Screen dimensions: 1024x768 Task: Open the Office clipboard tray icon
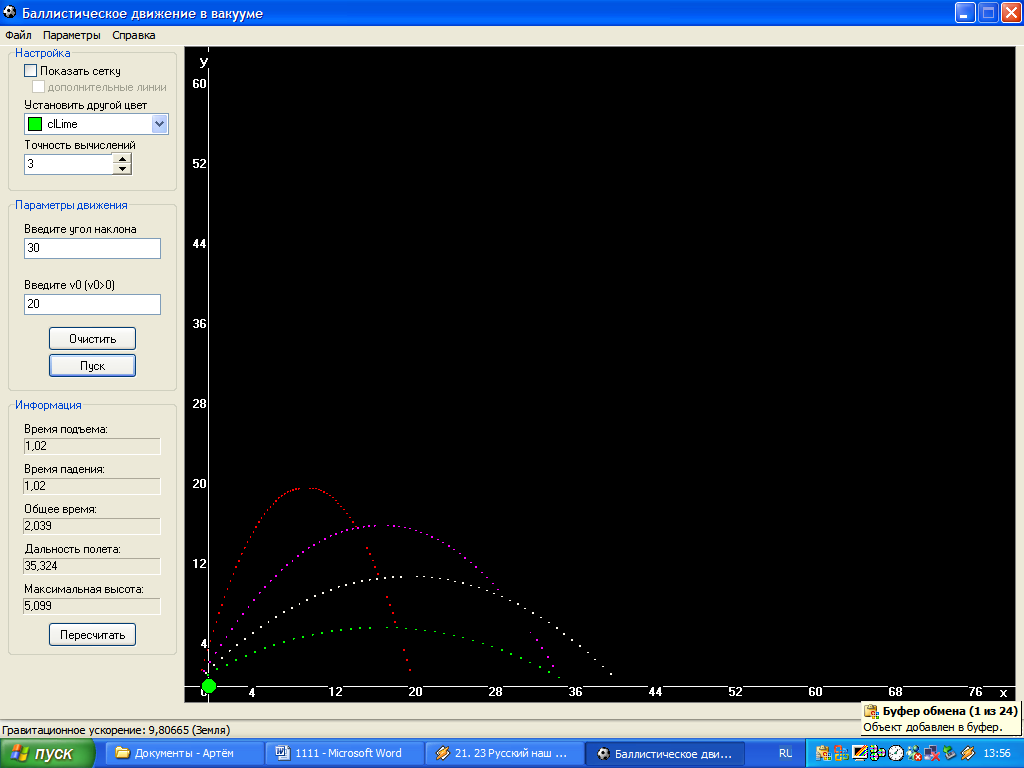tap(823, 753)
